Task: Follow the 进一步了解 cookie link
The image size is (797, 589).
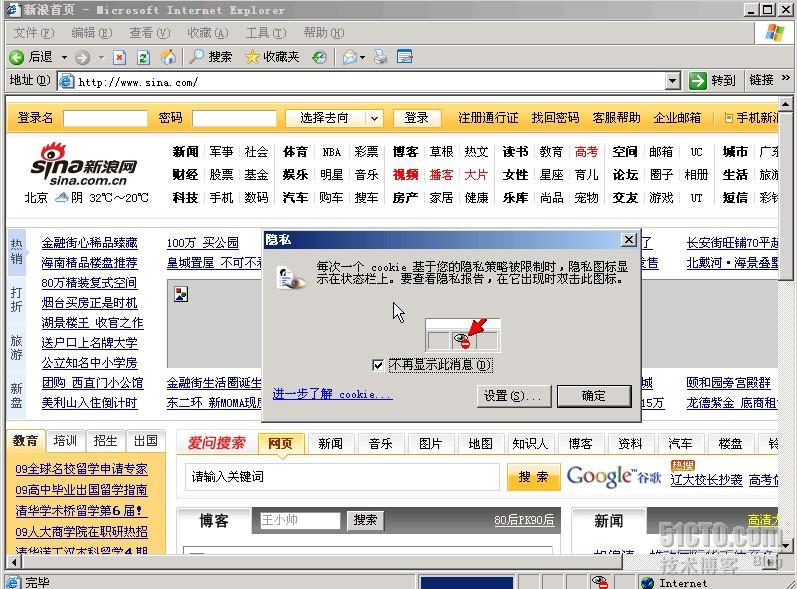Action: [x=332, y=394]
